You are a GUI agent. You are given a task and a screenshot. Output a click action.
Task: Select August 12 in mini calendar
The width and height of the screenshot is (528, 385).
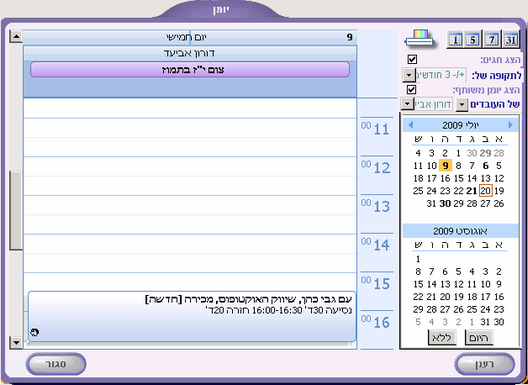tap(458, 284)
